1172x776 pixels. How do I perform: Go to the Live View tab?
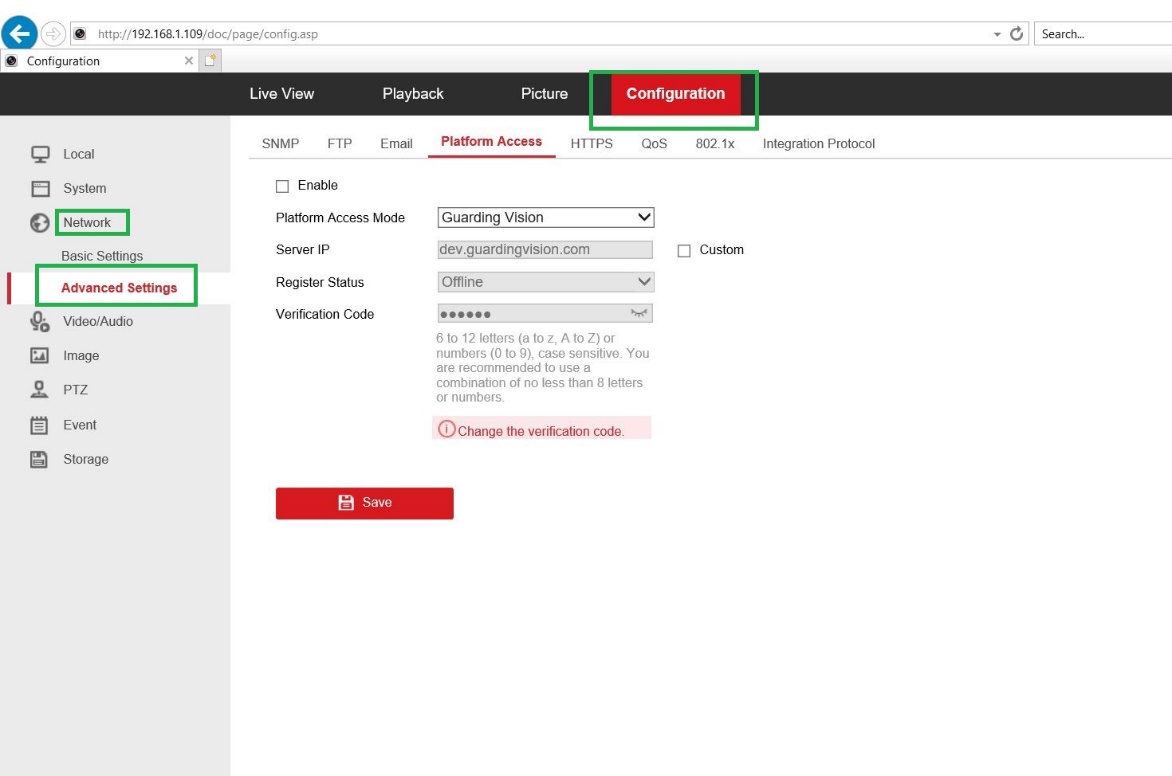pyautogui.click(x=282, y=93)
